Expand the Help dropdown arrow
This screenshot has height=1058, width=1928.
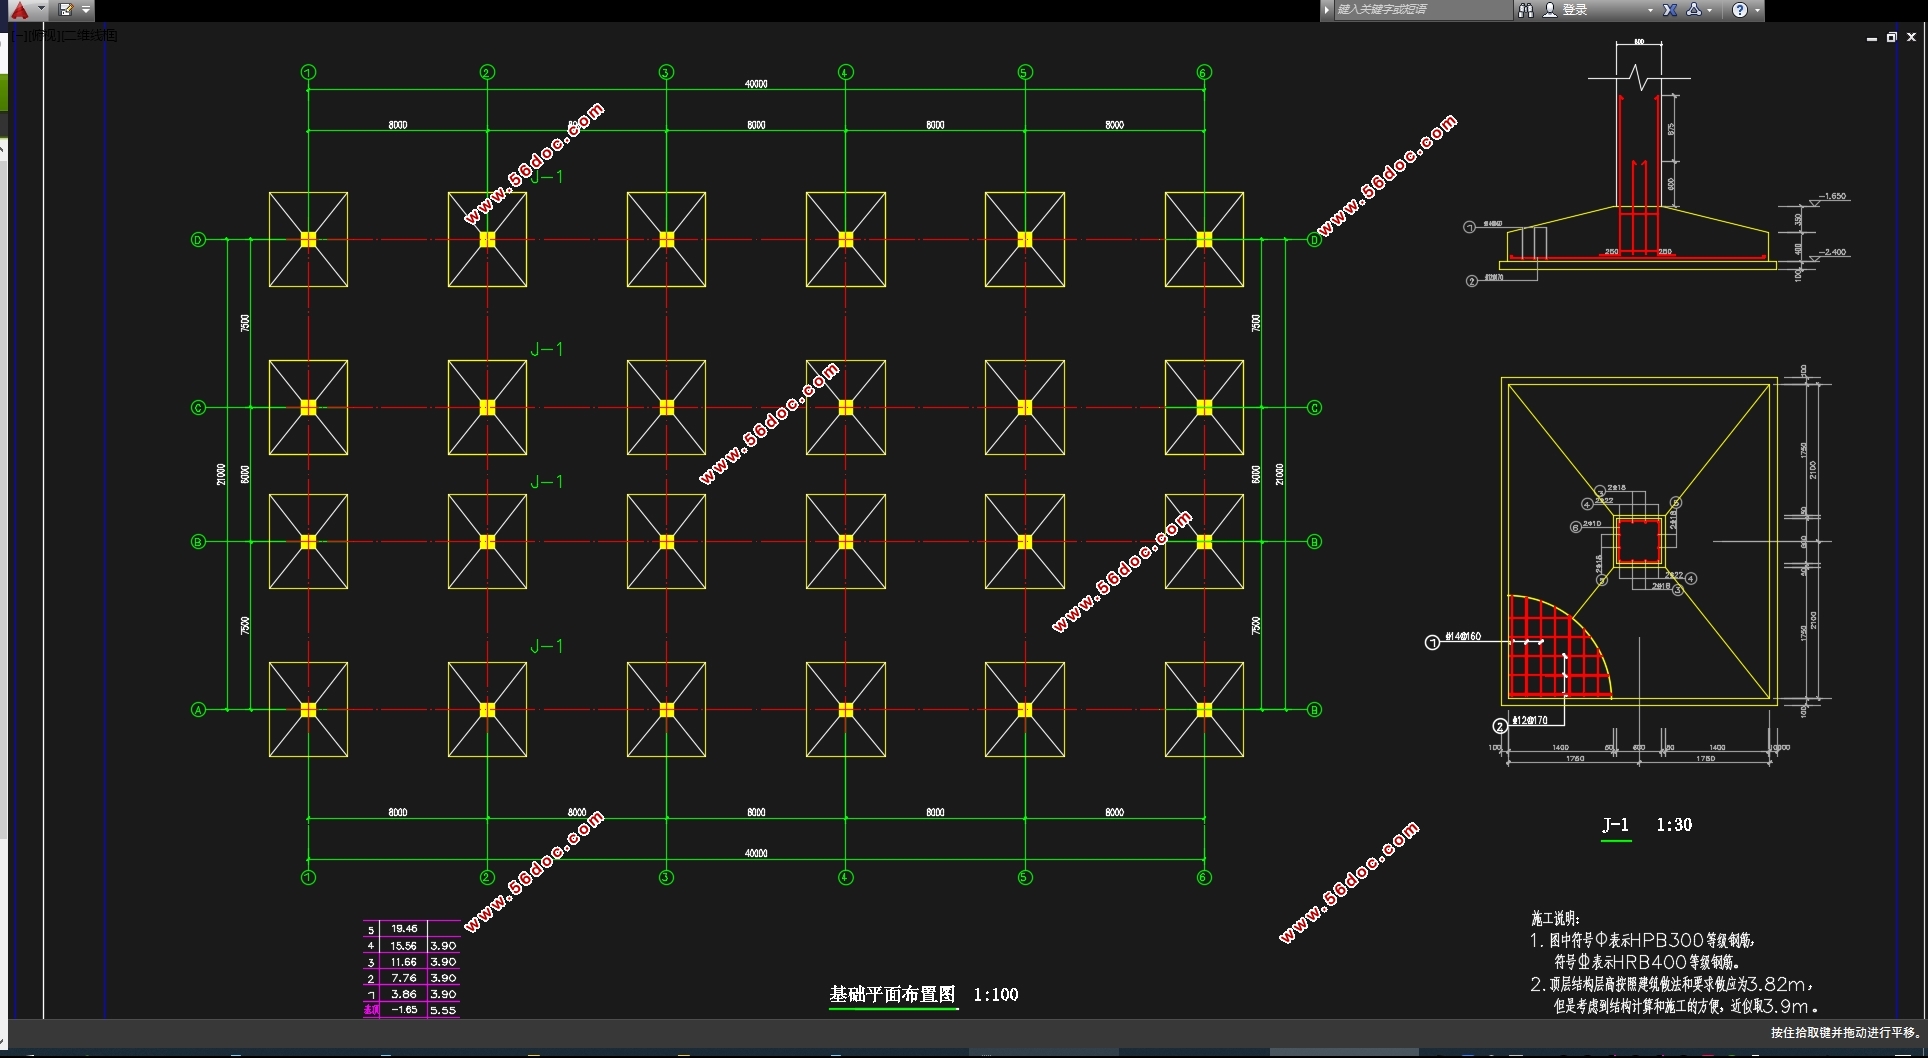[1757, 10]
